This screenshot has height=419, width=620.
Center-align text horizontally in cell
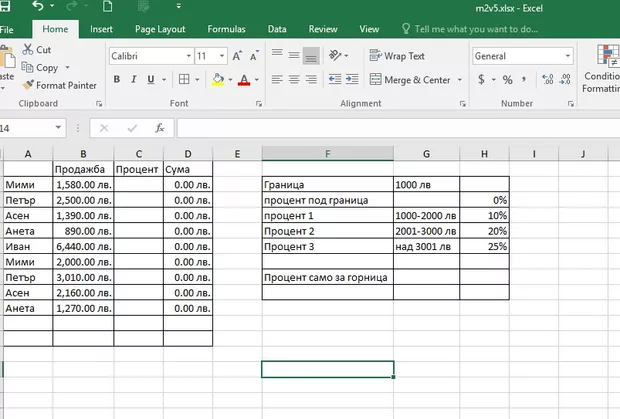click(x=294, y=80)
